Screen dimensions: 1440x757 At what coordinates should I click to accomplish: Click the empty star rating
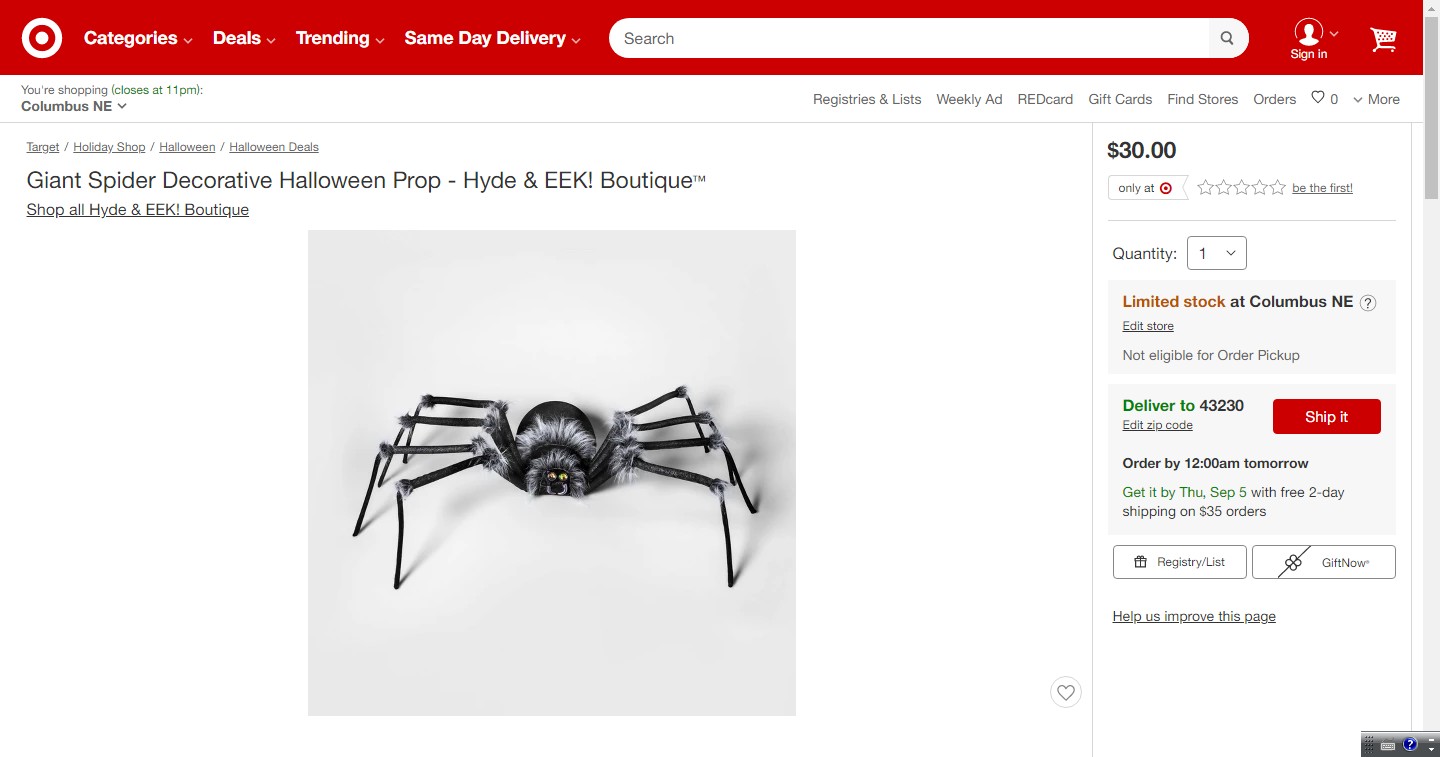[1241, 188]
